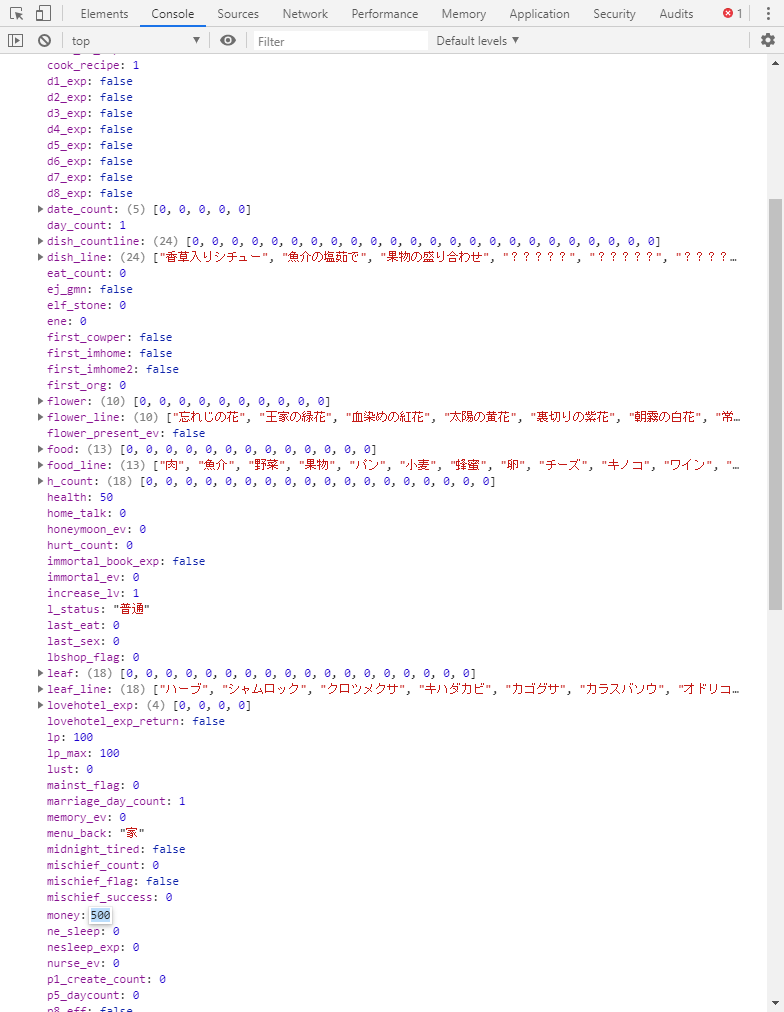
Task: Clear the console with the clear icon
Action: [44, 41]
